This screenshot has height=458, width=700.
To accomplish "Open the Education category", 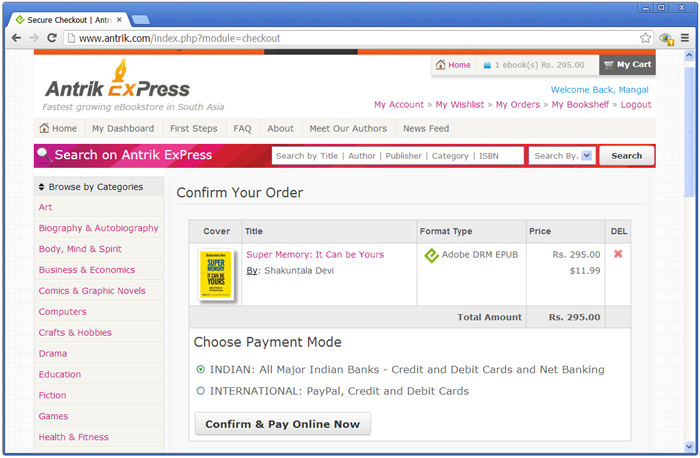I will tap(60, 375).
